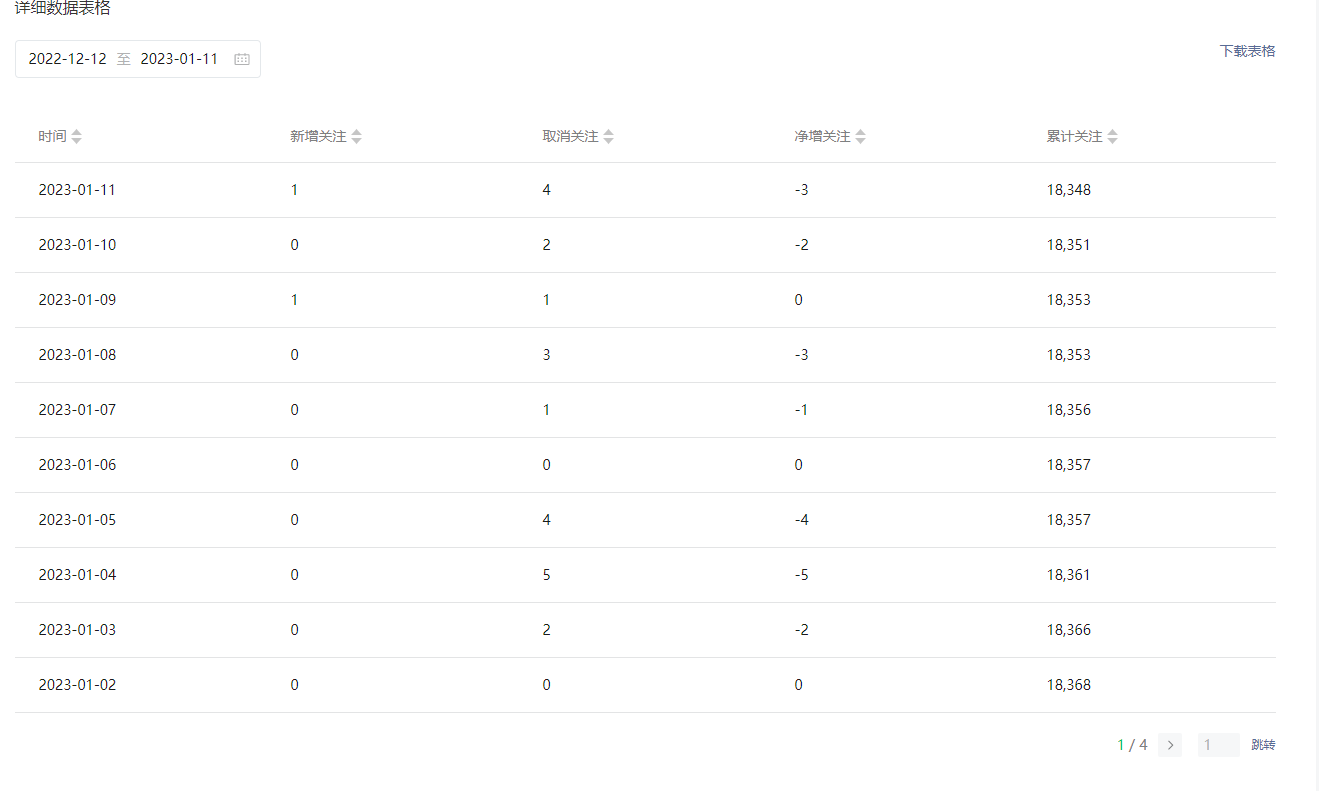Screen dimensions: 1319x791
Task: Click the 累计关注 sort arrows
Action: 1113,137
